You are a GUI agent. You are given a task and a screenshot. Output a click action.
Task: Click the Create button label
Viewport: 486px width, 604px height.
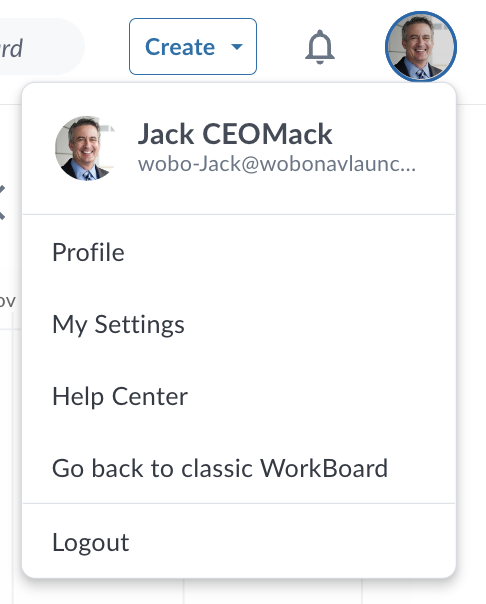(179, 47)
